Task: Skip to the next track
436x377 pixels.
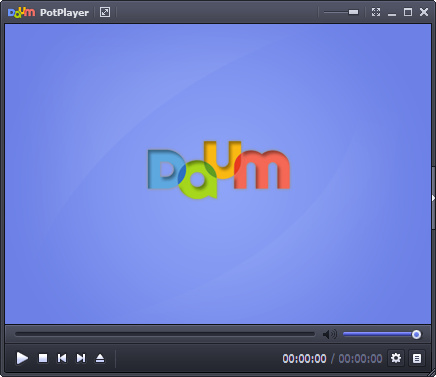Action: pyautogui.click(x=81, y=358)
